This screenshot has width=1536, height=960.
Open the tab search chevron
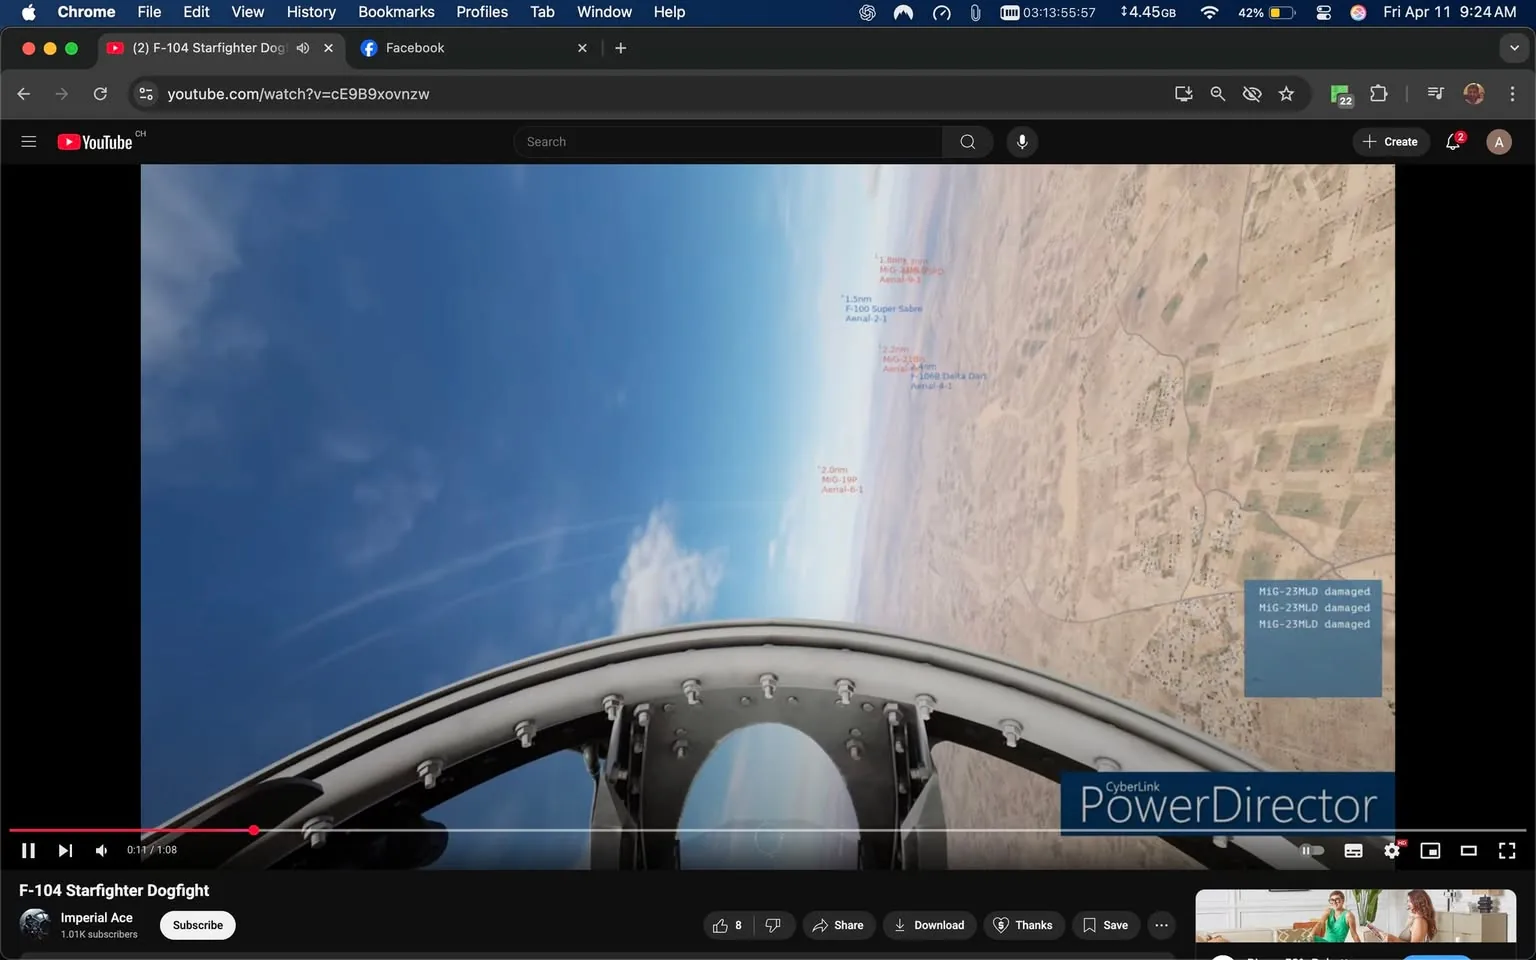[1513, 47]
